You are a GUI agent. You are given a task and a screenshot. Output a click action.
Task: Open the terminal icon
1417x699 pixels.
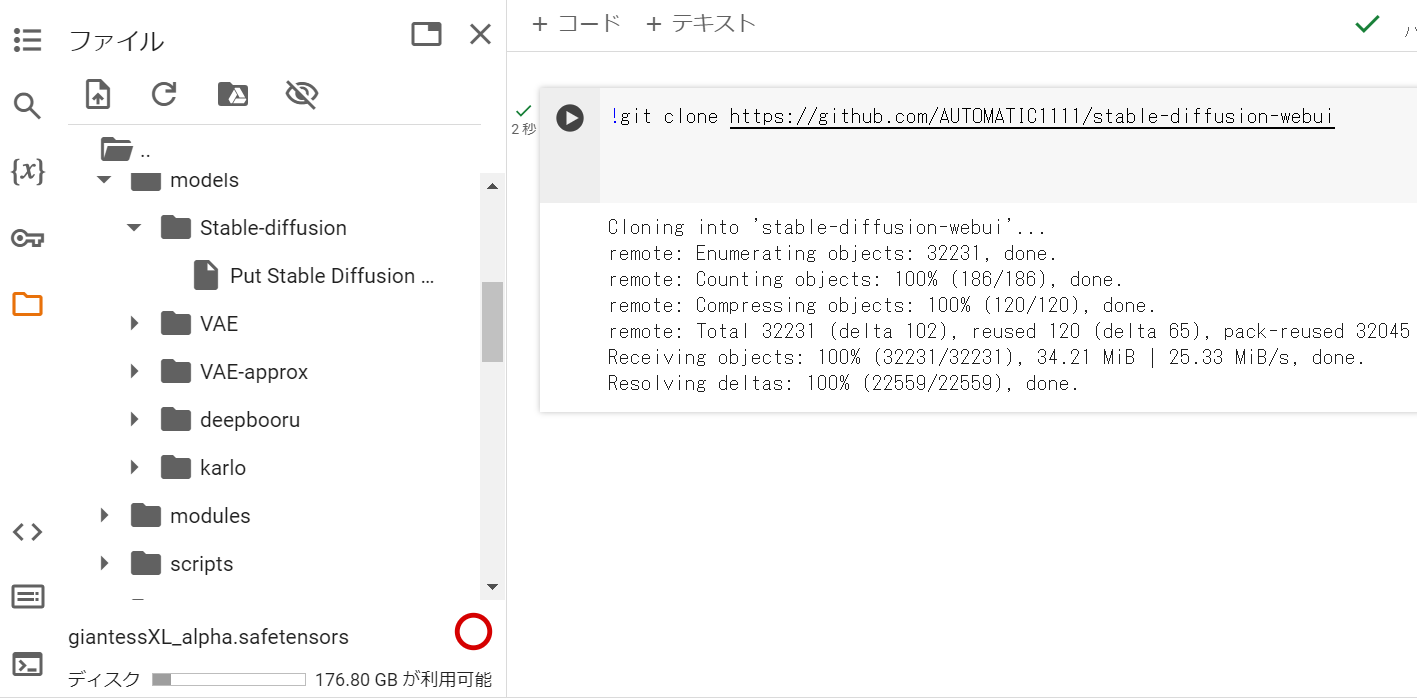click(27, 664)
